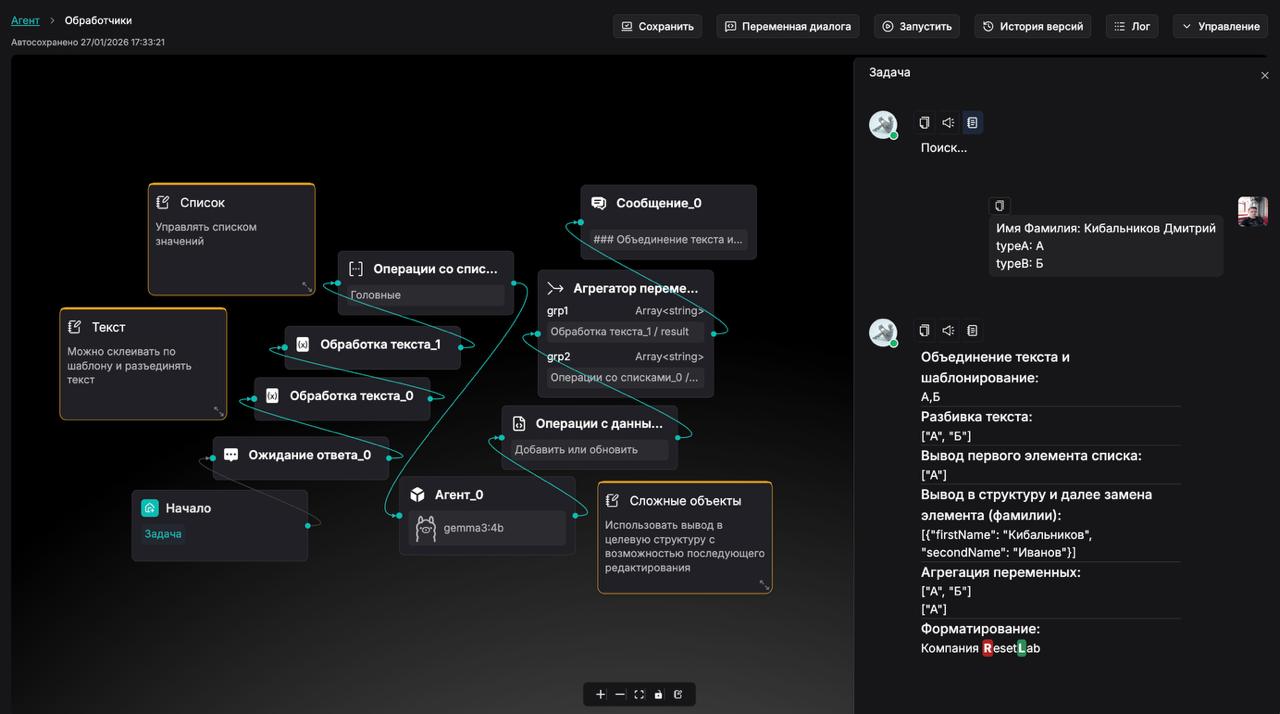Close the Задача side panel
Screen dimensions: 1280x714
[1264, 75]
